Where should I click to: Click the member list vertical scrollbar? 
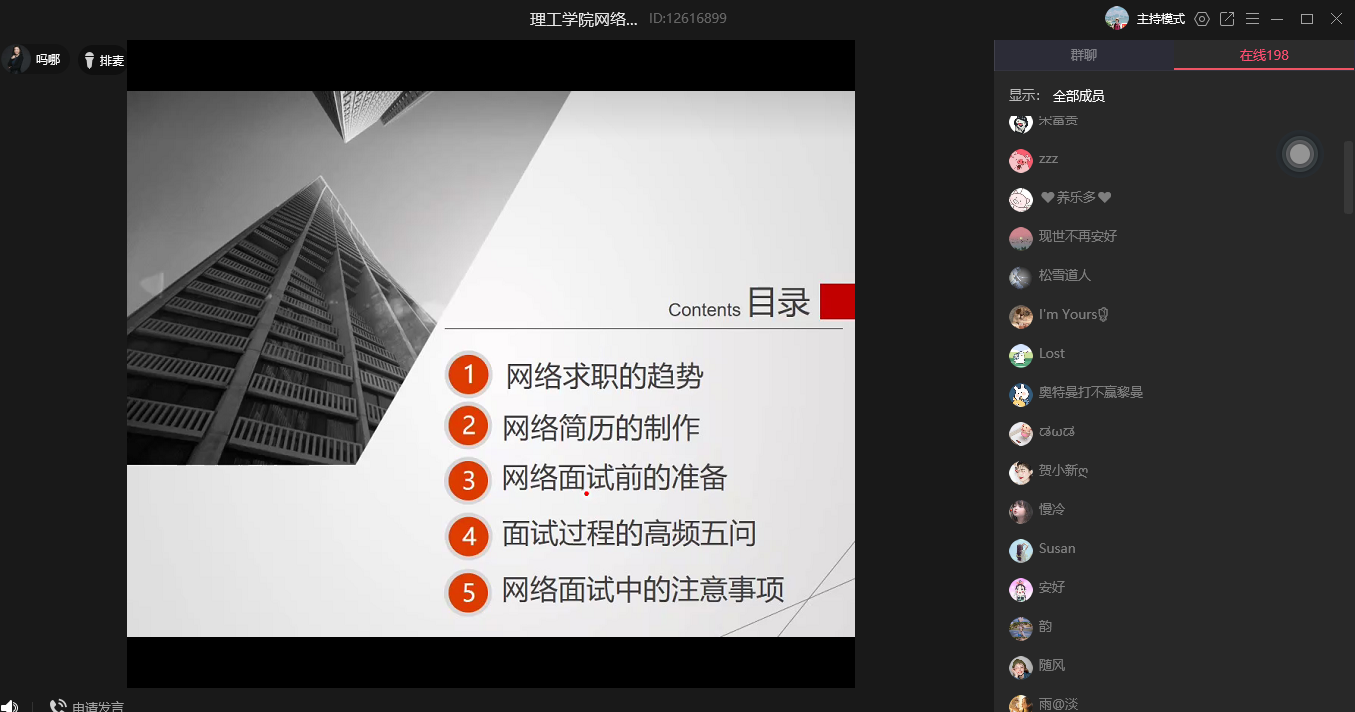(1348, 177)
